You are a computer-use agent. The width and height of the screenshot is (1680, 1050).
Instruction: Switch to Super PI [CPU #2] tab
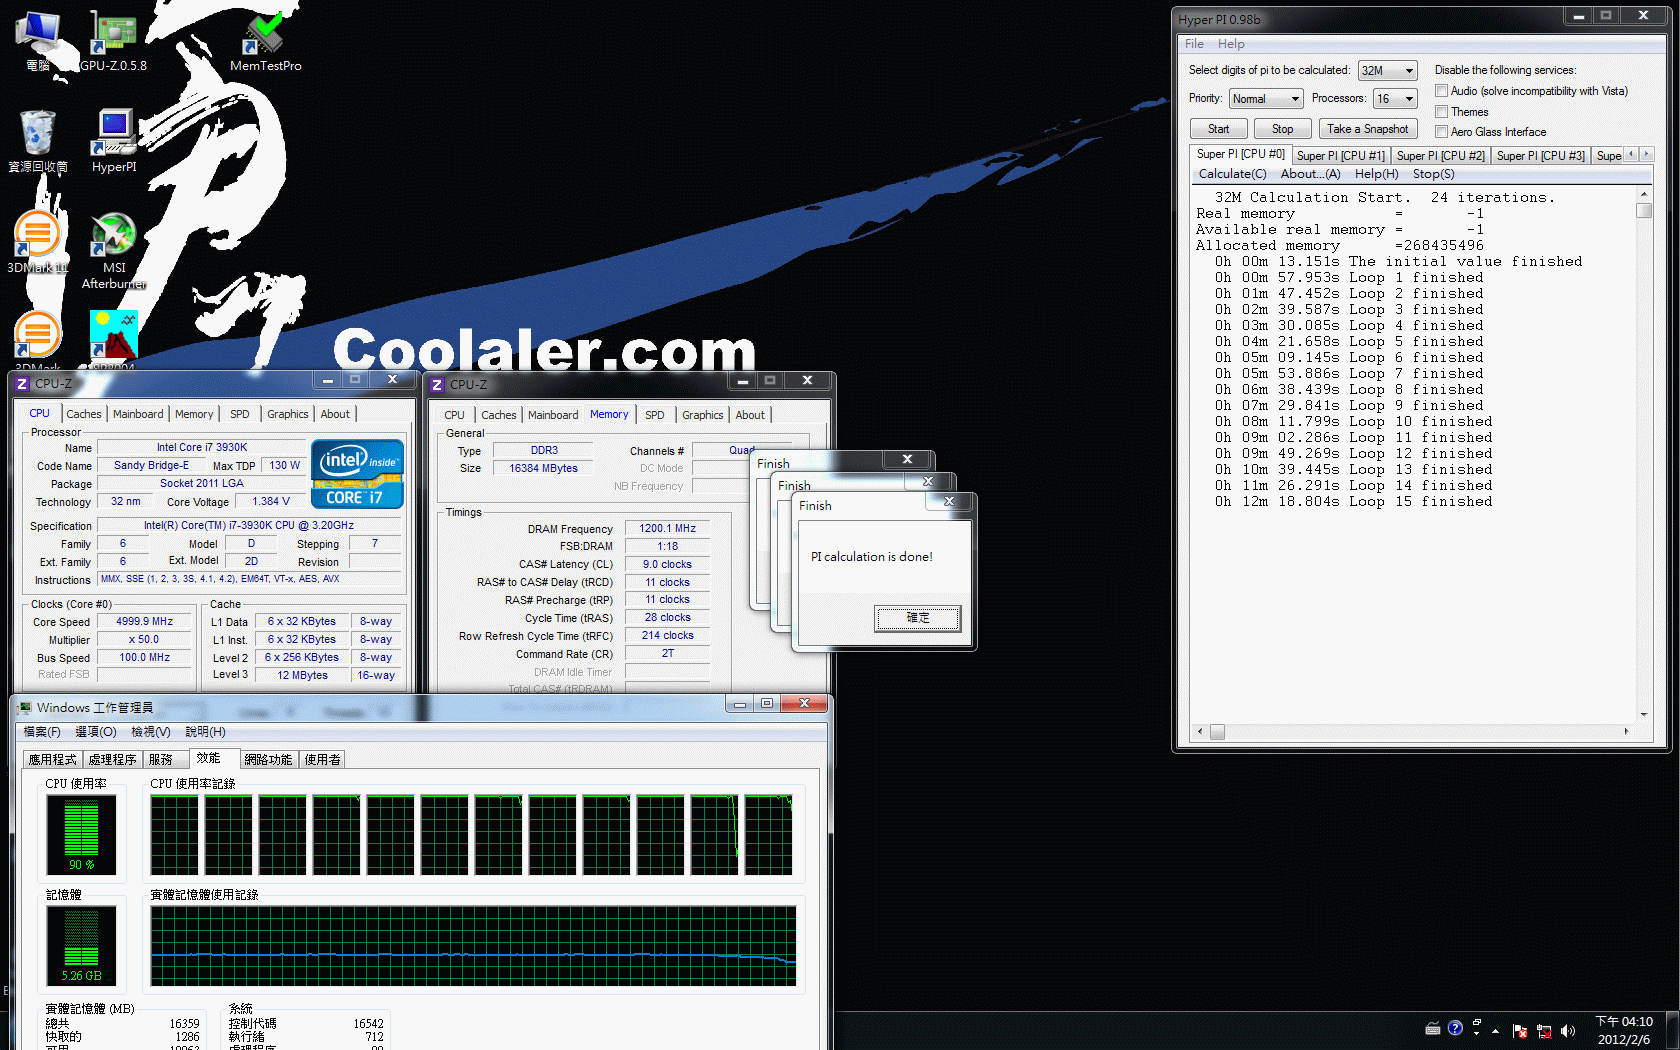(x=1440, y=156)
